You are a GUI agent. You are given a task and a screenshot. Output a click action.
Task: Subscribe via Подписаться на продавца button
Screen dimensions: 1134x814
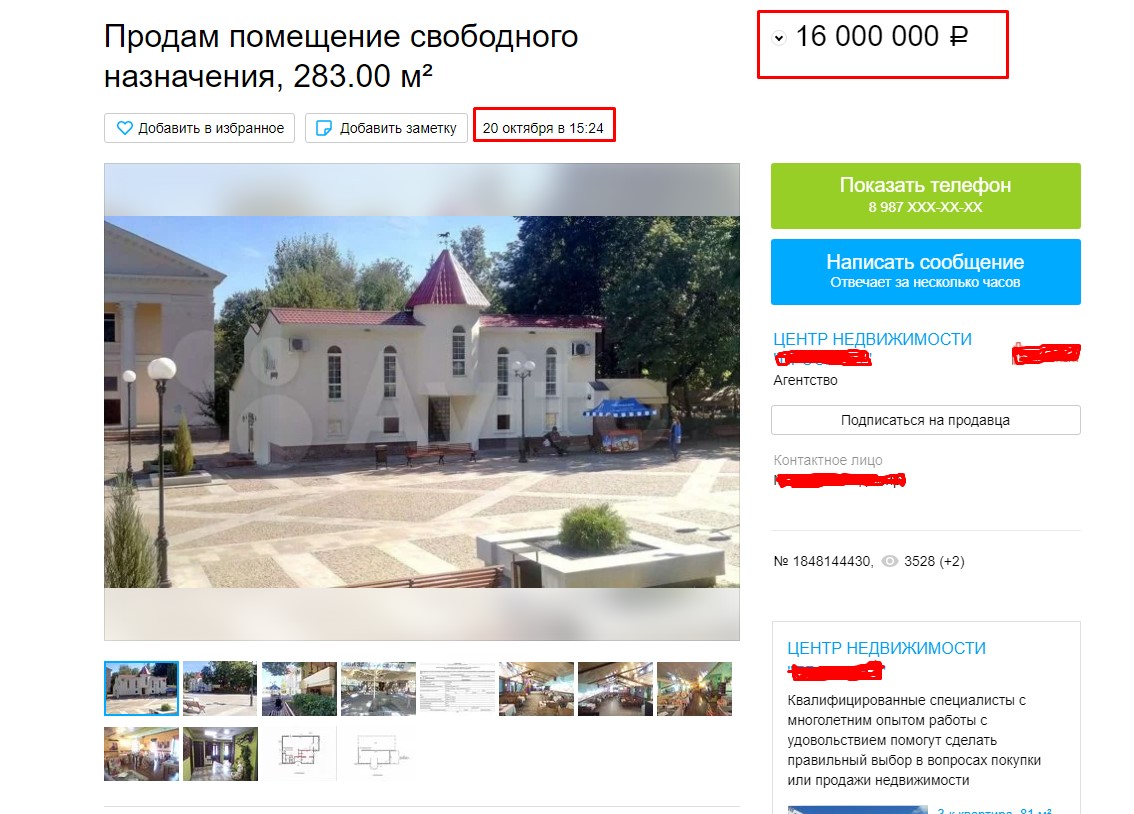(926, 420)
